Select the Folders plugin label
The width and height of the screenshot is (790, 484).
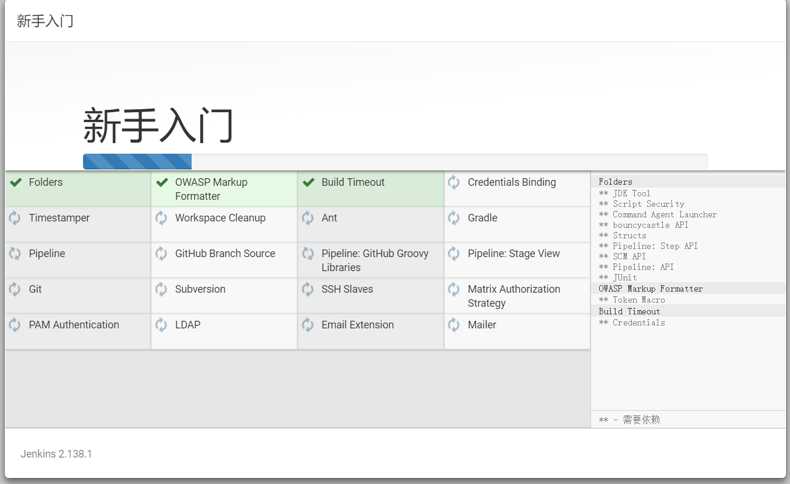point(46,182)
